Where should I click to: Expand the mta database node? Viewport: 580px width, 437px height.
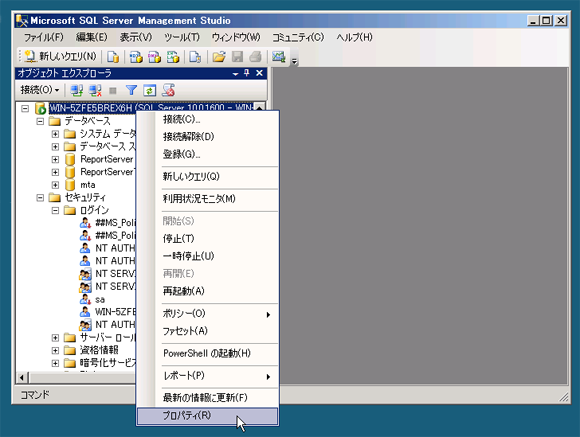coord(55,185)
